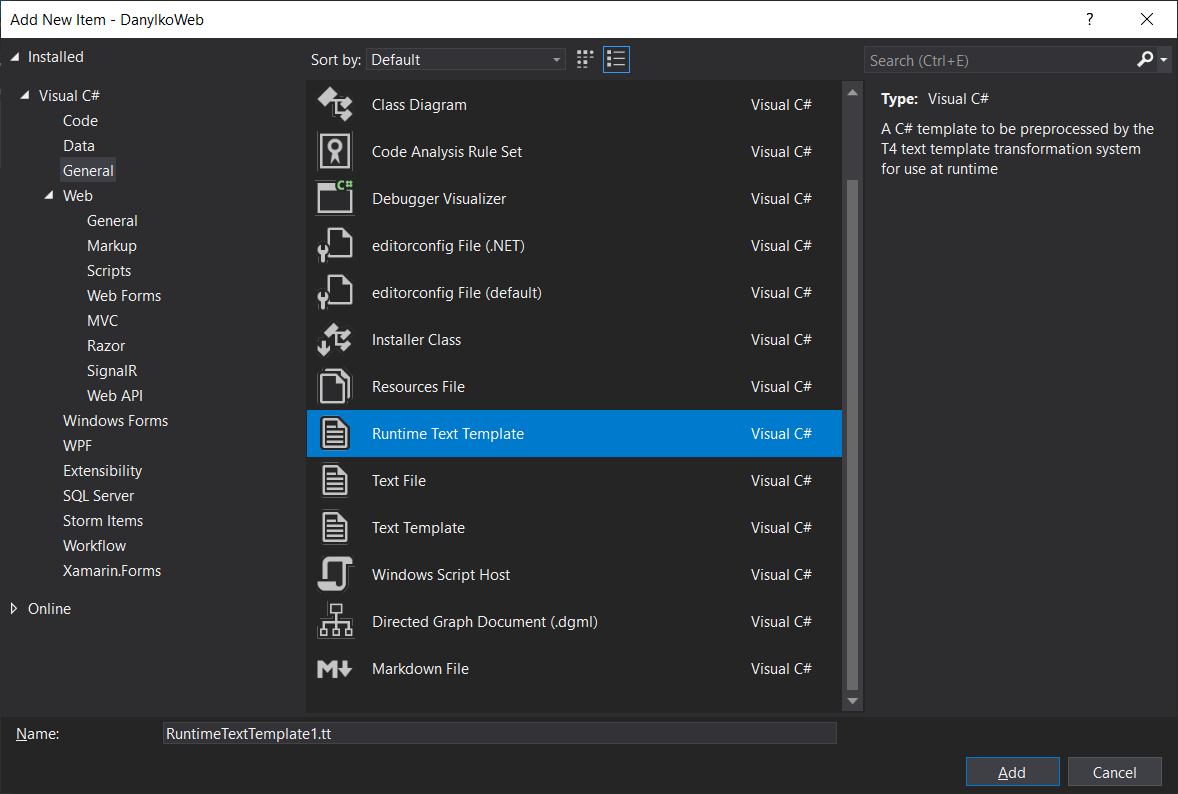The height and width of the screenshot is (794, 1178).
Task: Click the template list scroll down arrow
Action: point(852,701)
